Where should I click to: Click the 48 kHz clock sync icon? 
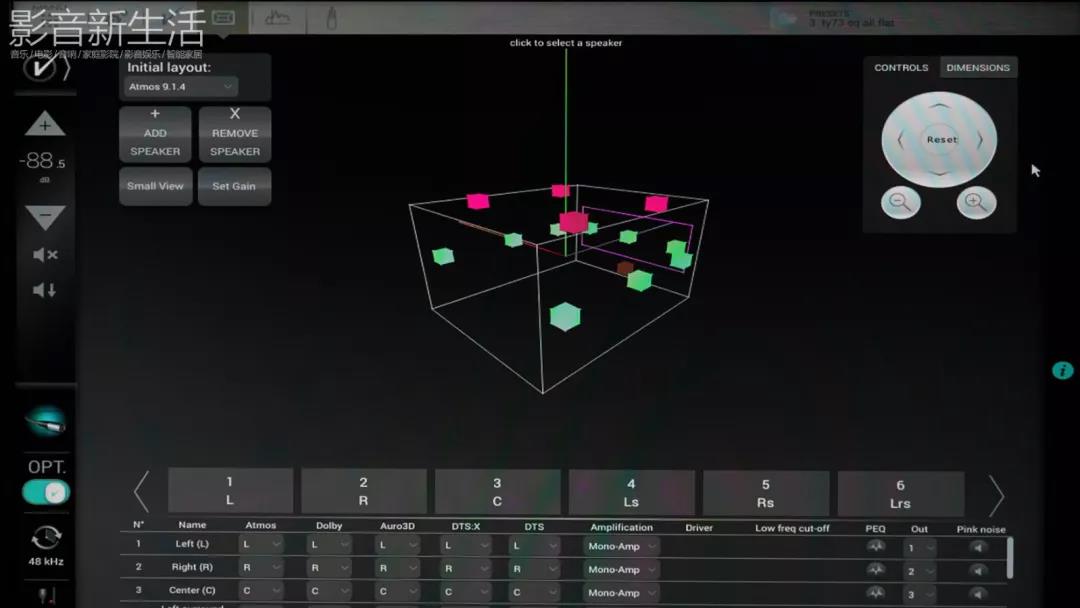pyautogui.click(x=45, y=538)
